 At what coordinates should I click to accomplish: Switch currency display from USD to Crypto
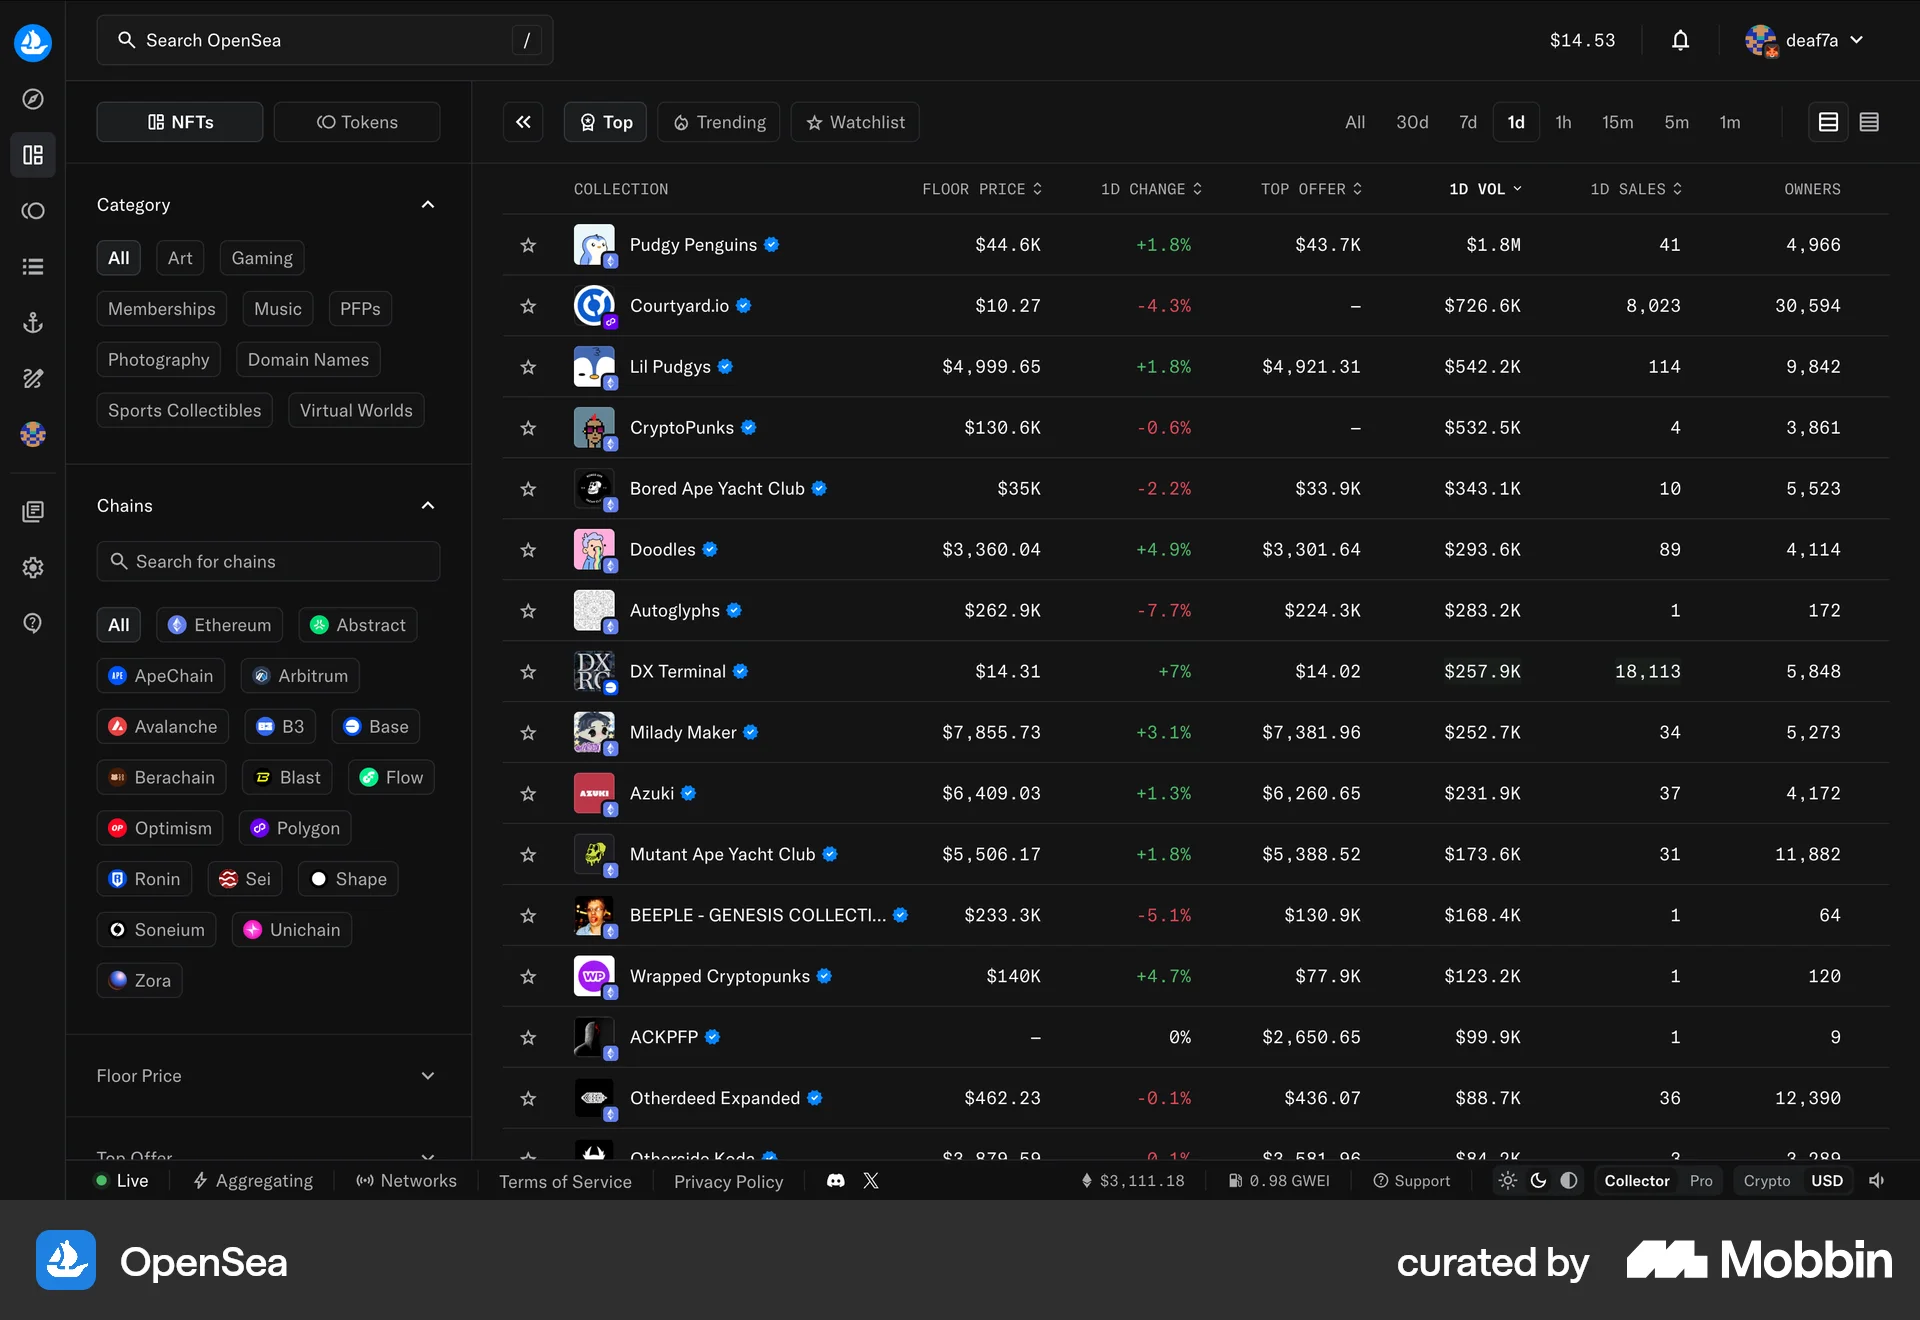pyautogui.click(x=1766, y=1180)
